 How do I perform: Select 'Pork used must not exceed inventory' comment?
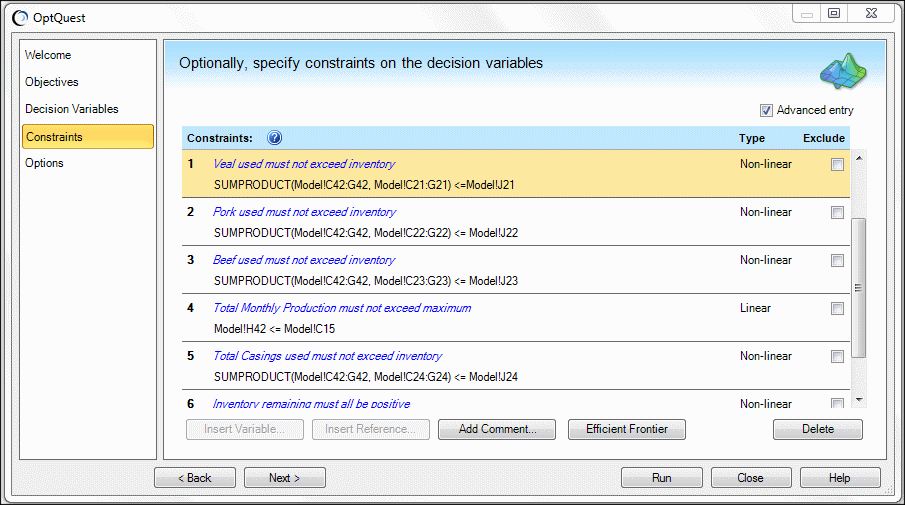304,212
